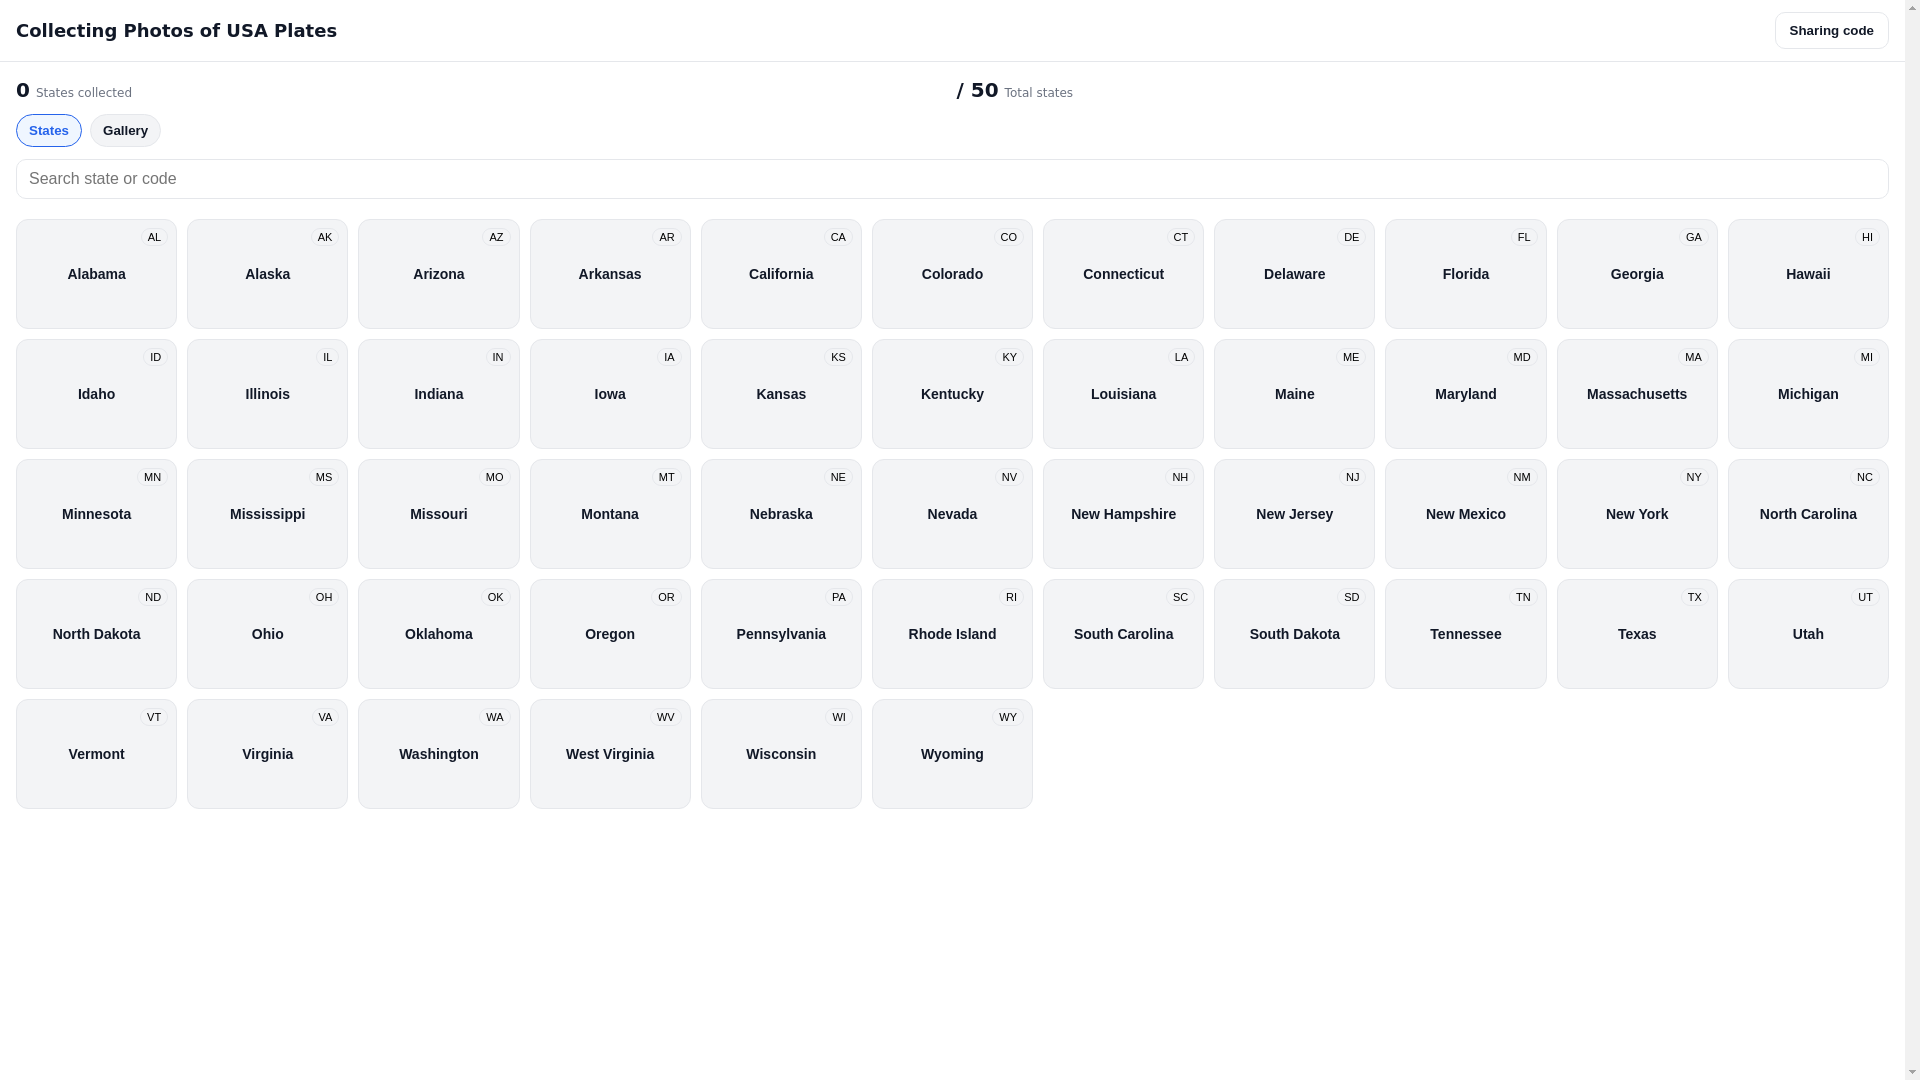Choose the North Dakota card
Image resolution: width=1920 pixels, height=1080 pixels.
tap(96, 634)
